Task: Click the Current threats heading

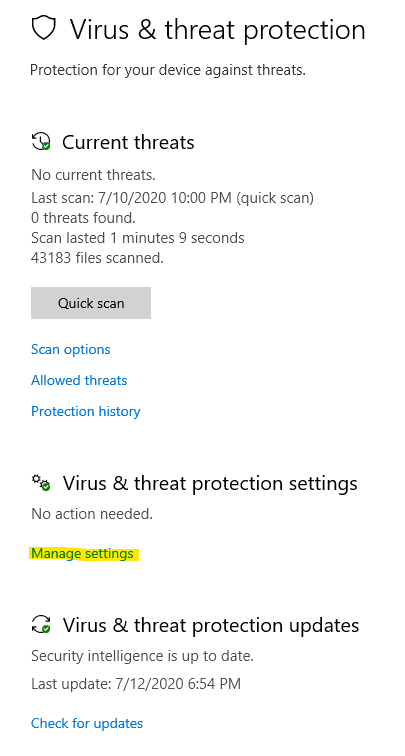Action: click(128, 142)
